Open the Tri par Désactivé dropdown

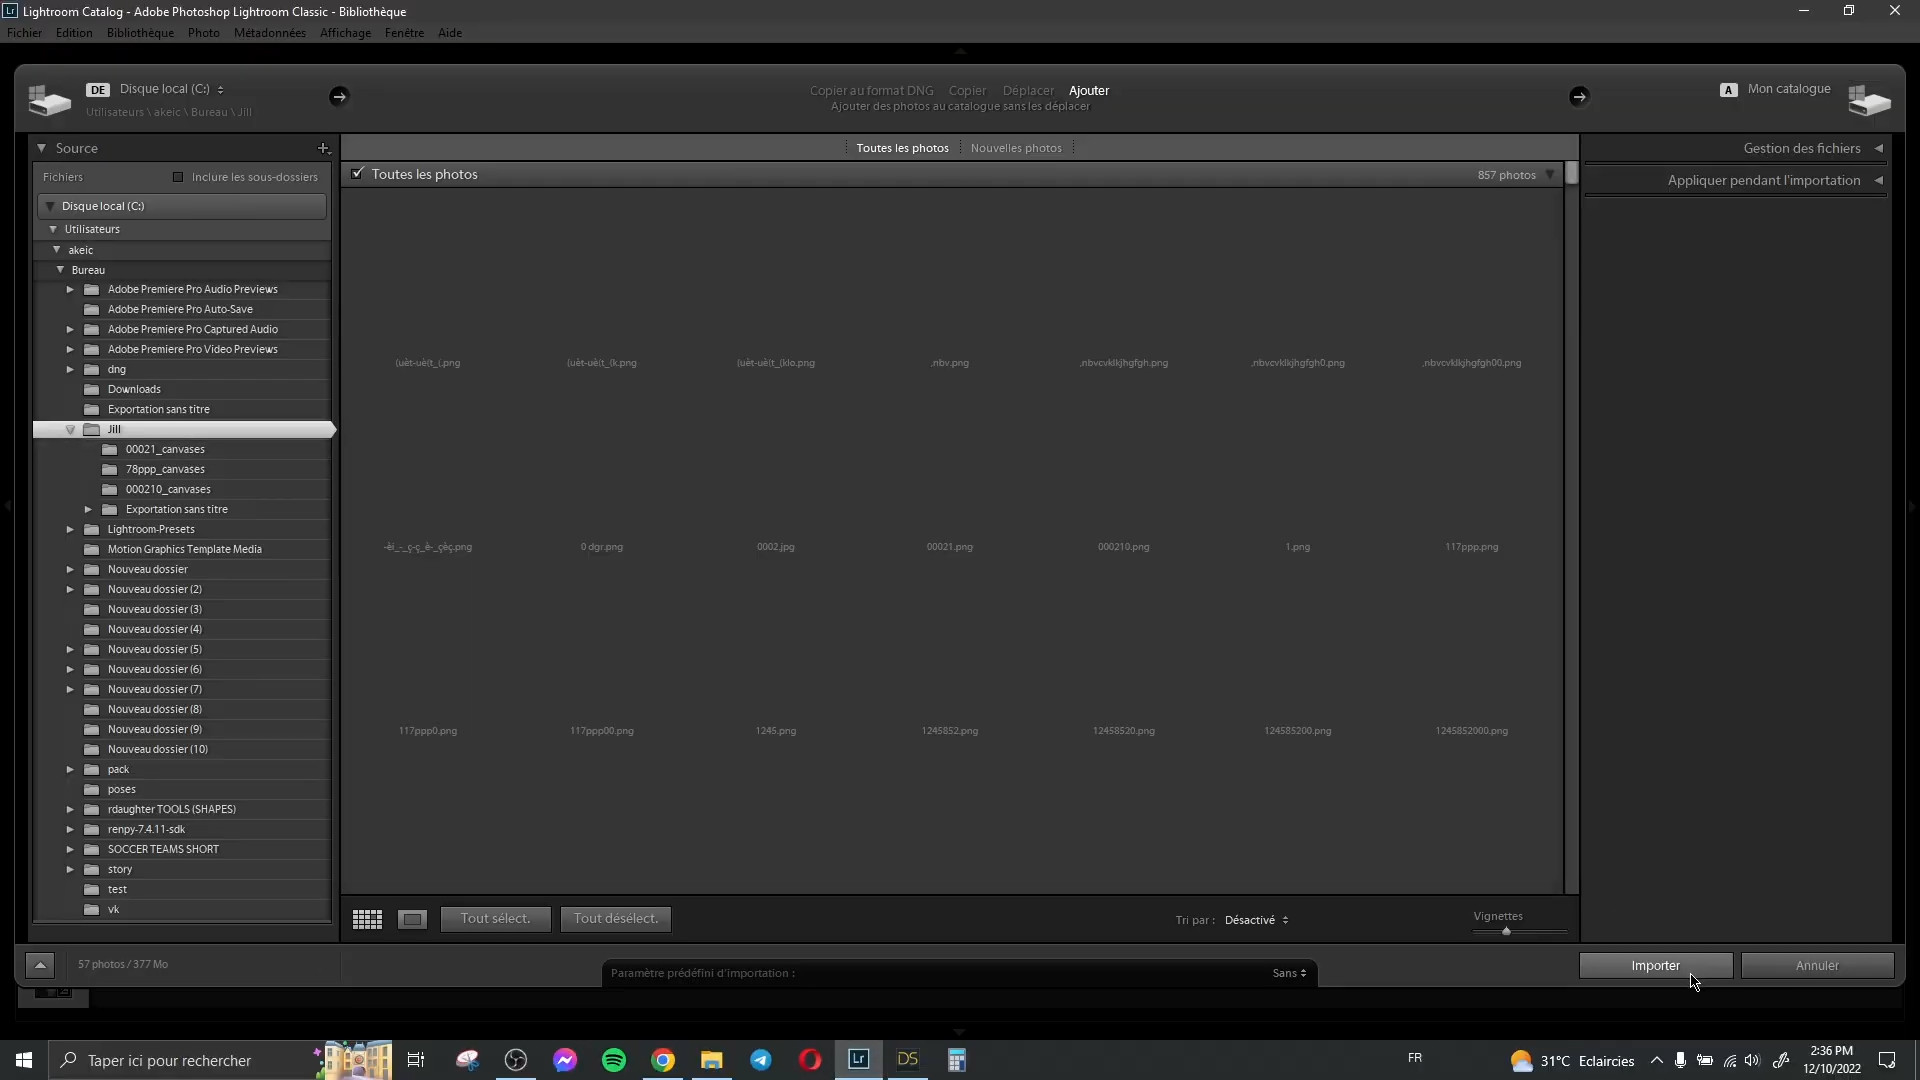tap(1256, 920)
